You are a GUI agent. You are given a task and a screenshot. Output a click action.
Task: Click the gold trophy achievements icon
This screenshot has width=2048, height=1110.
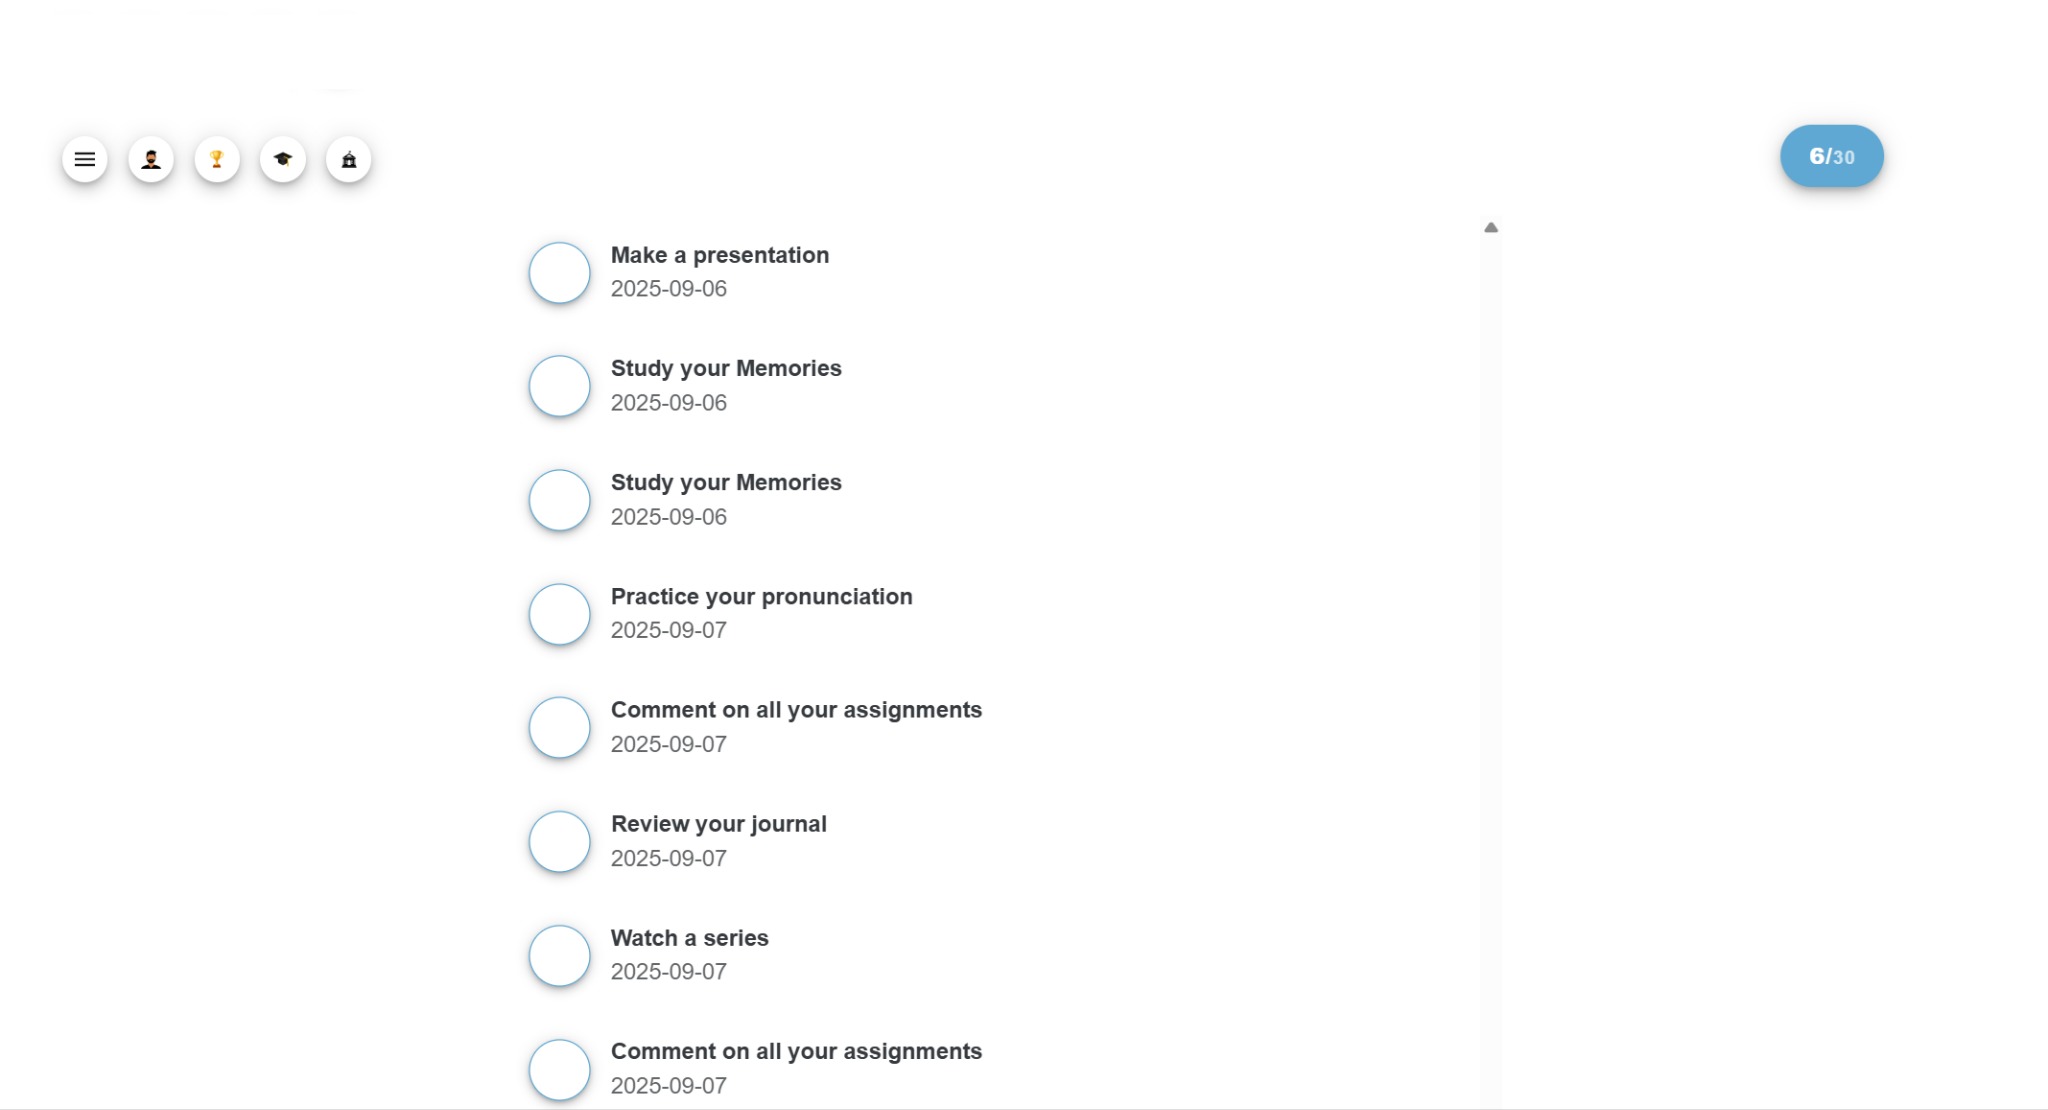[x=217, y=160]
